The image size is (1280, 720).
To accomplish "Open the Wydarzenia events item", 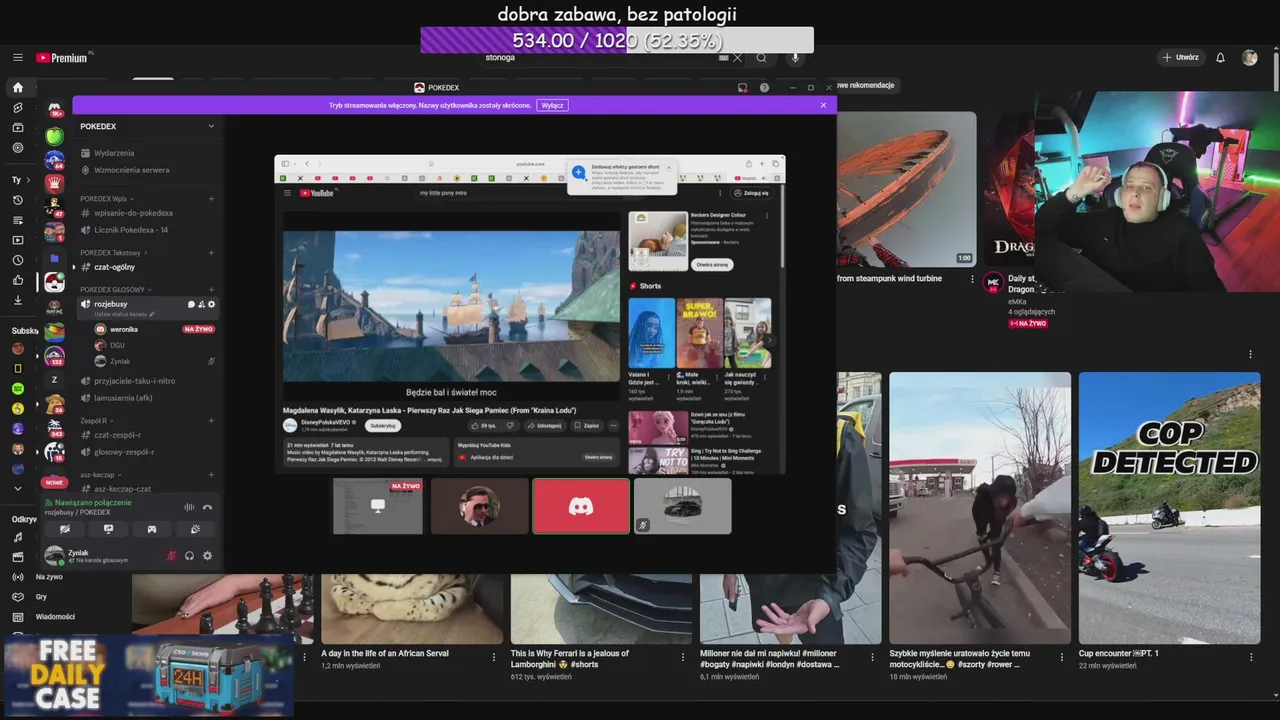I will [114, 153].
